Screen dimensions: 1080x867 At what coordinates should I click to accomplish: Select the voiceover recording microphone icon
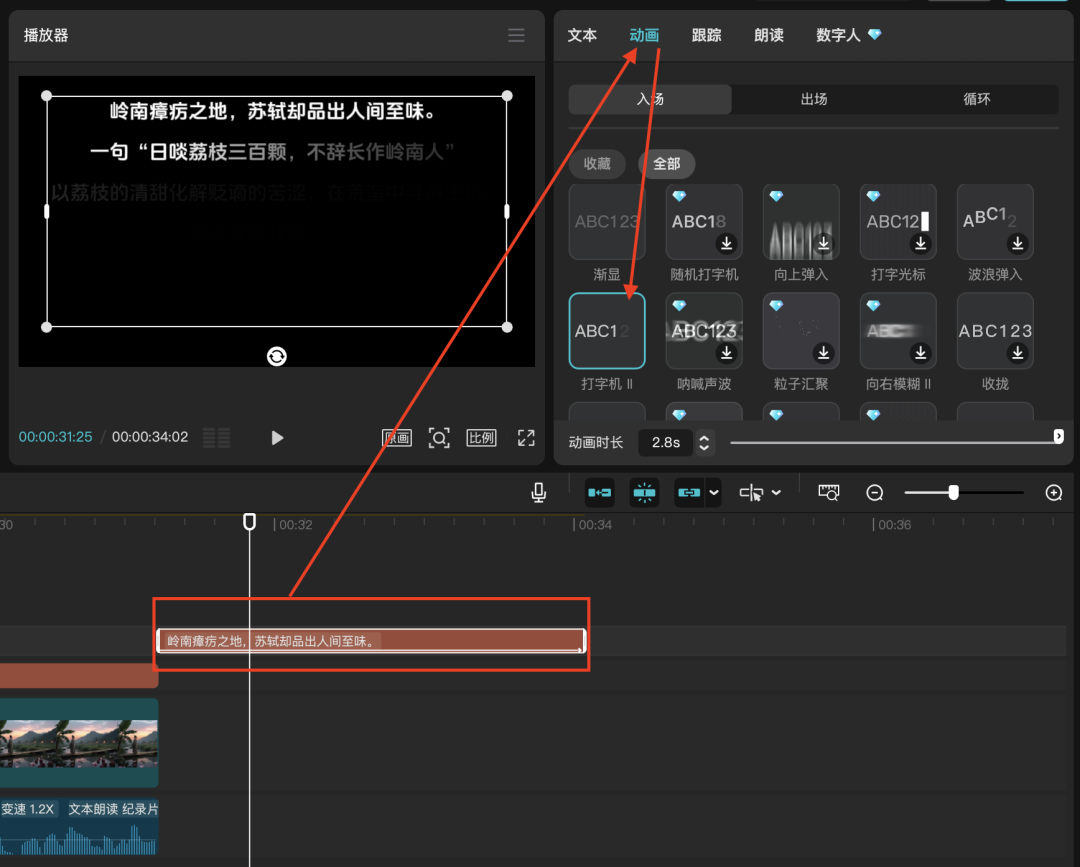538,492
